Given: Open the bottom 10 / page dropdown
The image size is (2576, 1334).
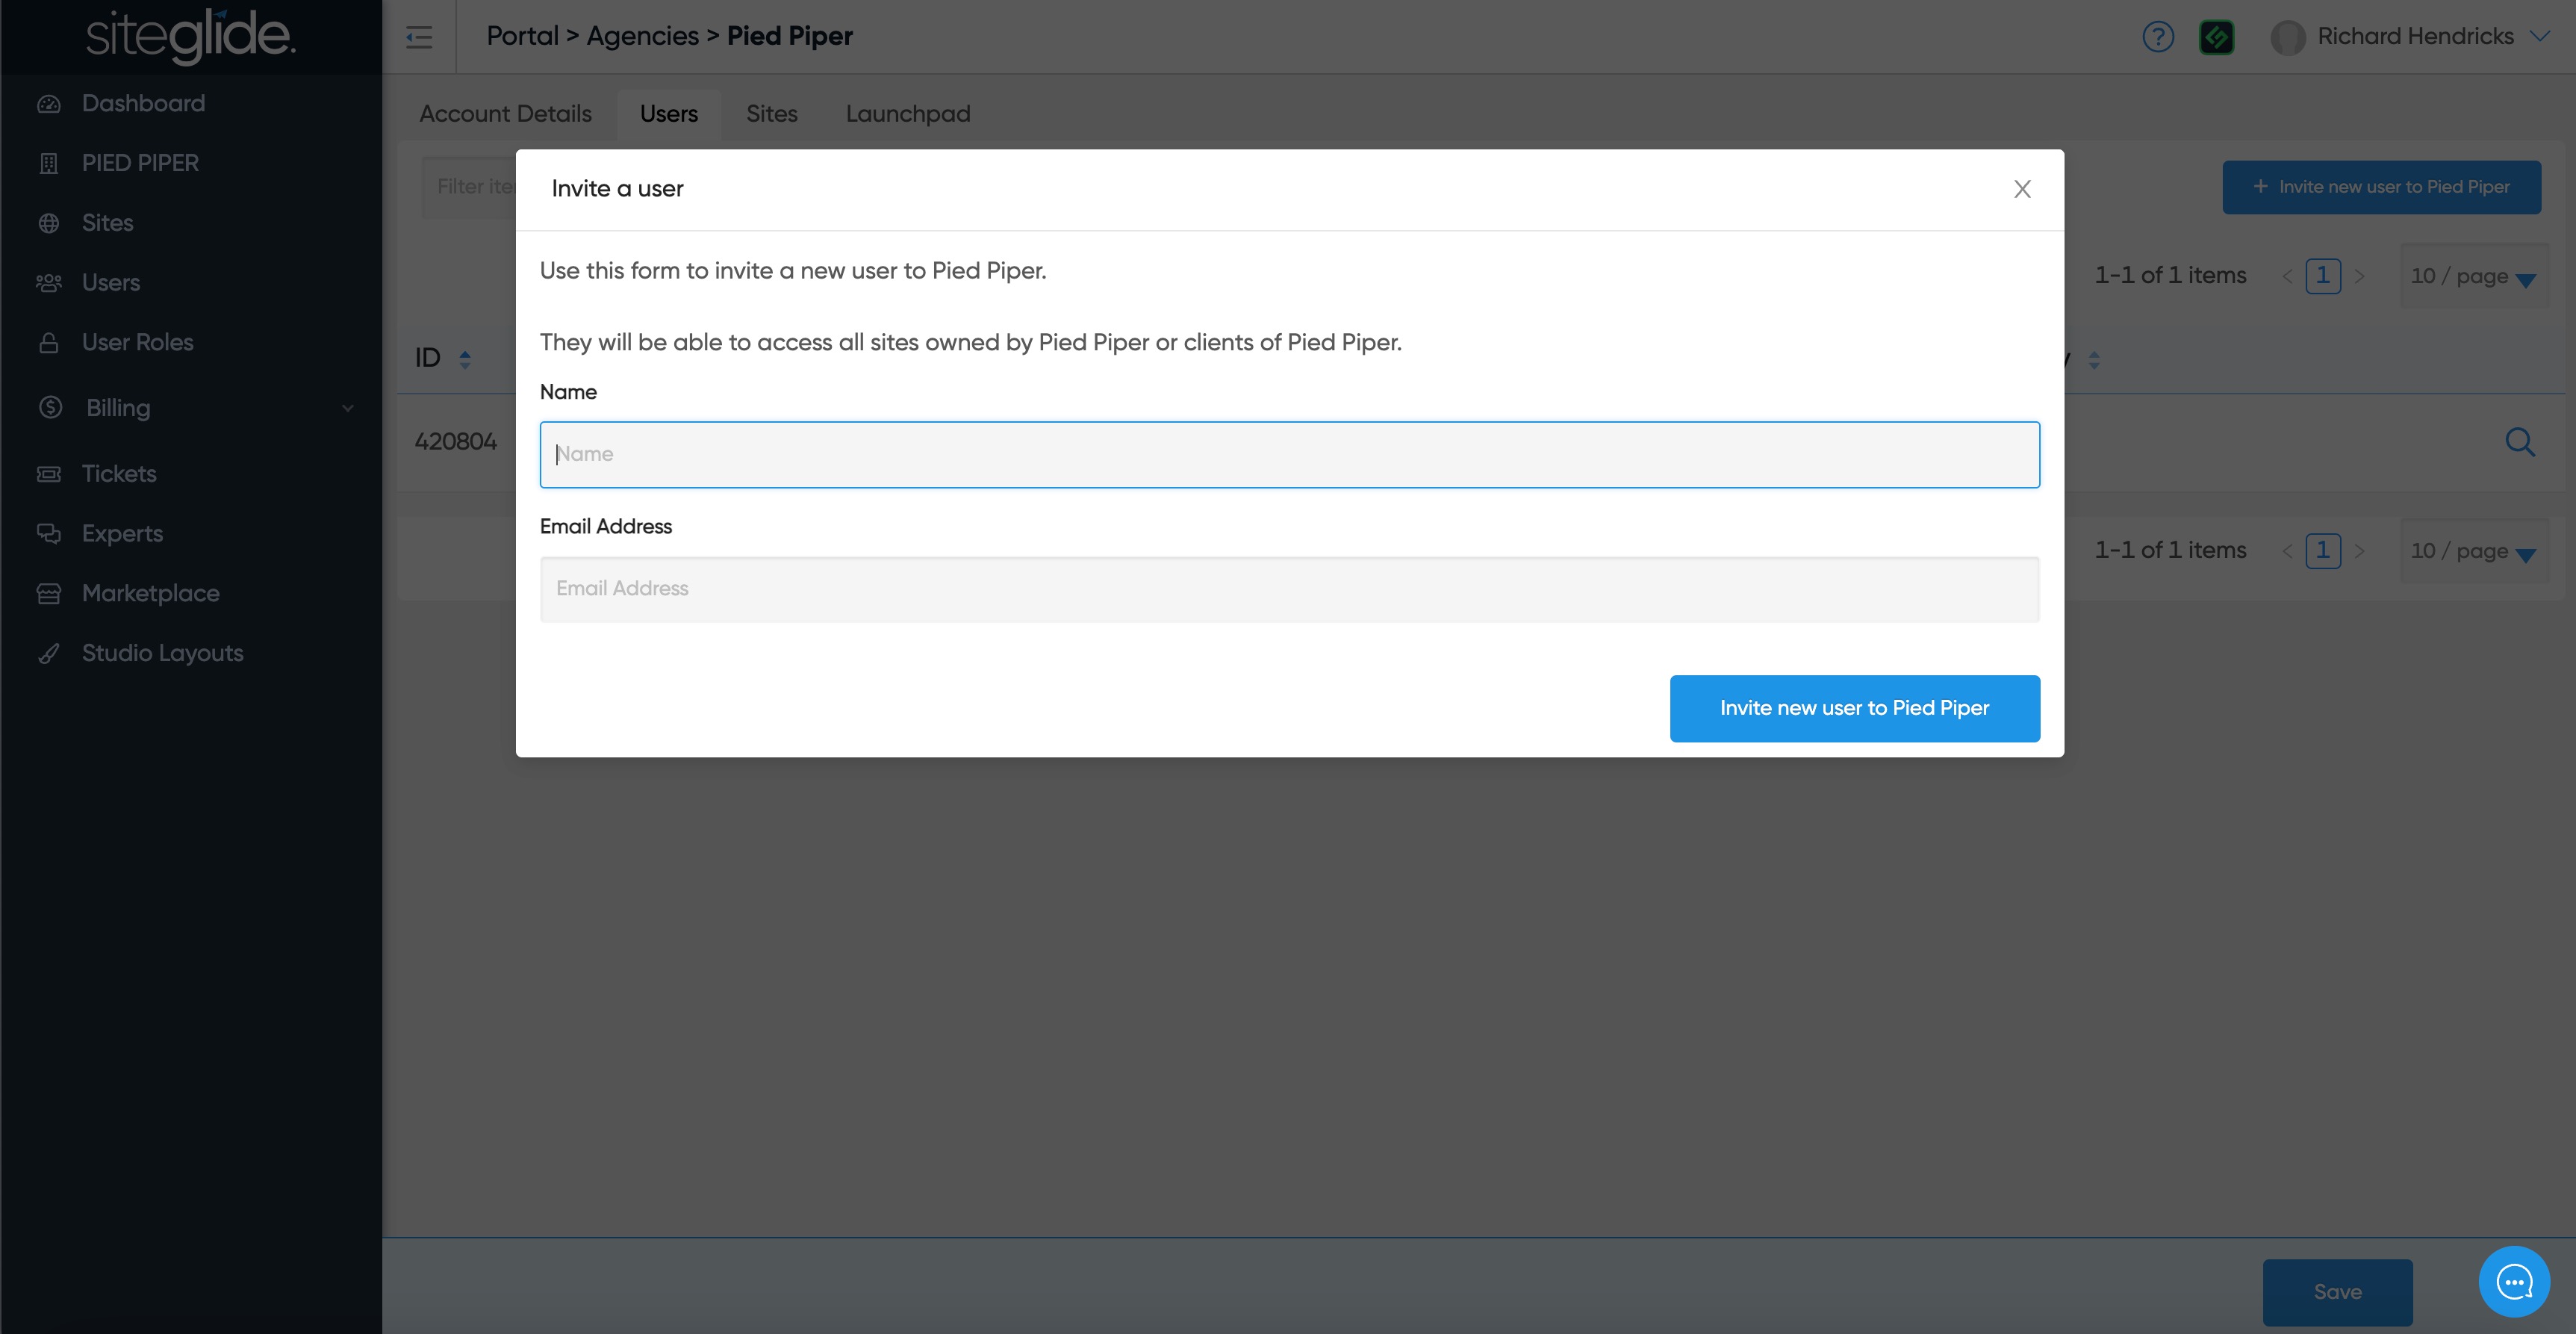Looking at the screenshot, I should [x=2472, y=551].
